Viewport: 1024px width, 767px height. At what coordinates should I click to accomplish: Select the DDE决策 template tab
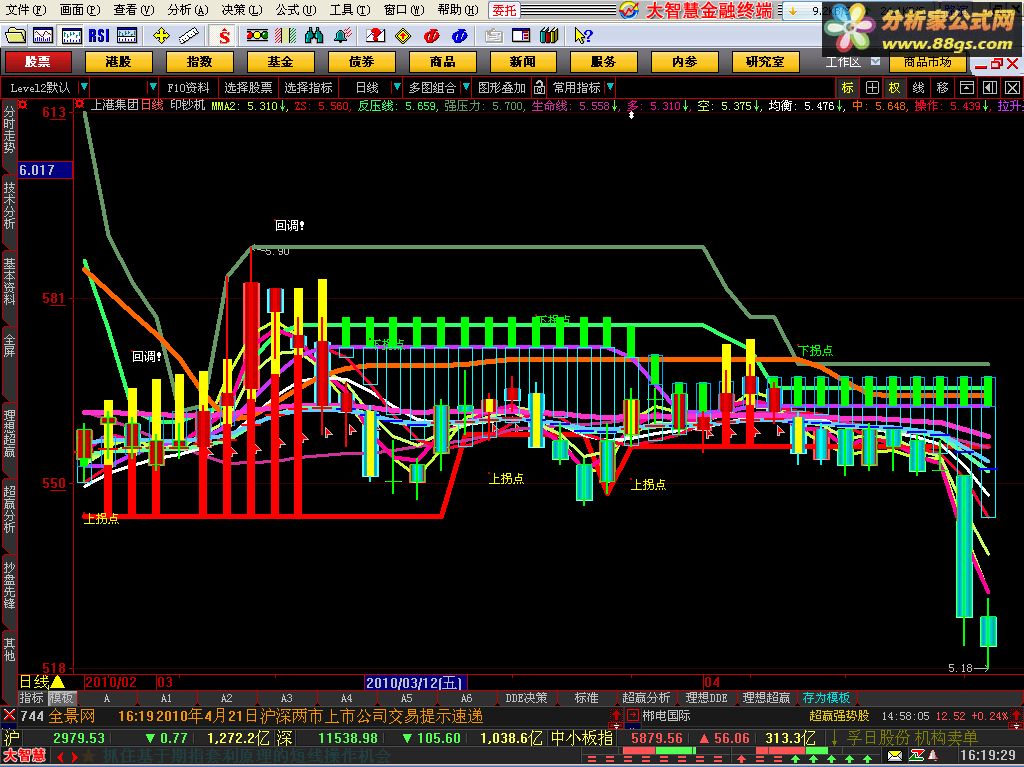(x=526, y=698)
